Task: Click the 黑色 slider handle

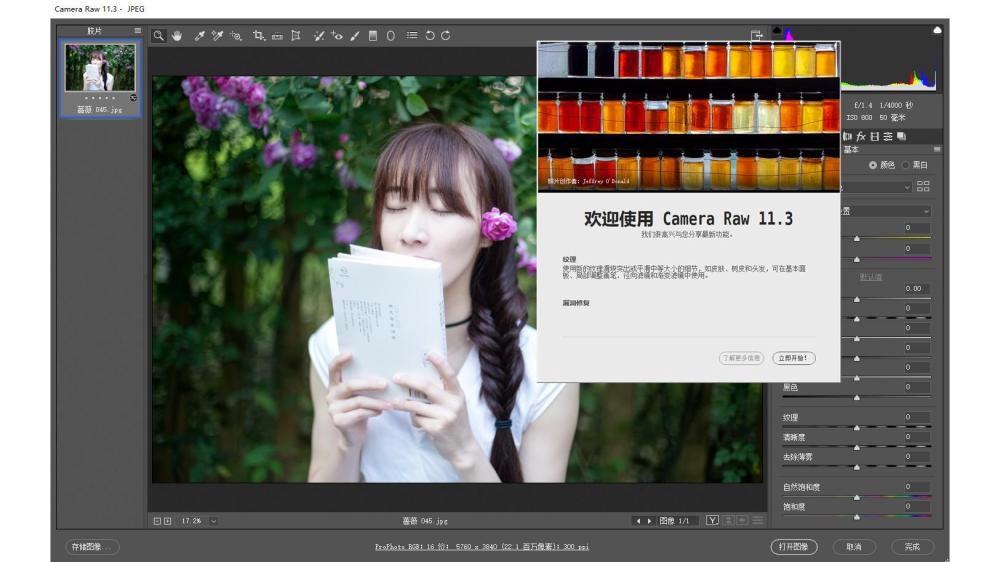Action: [857, 398]
